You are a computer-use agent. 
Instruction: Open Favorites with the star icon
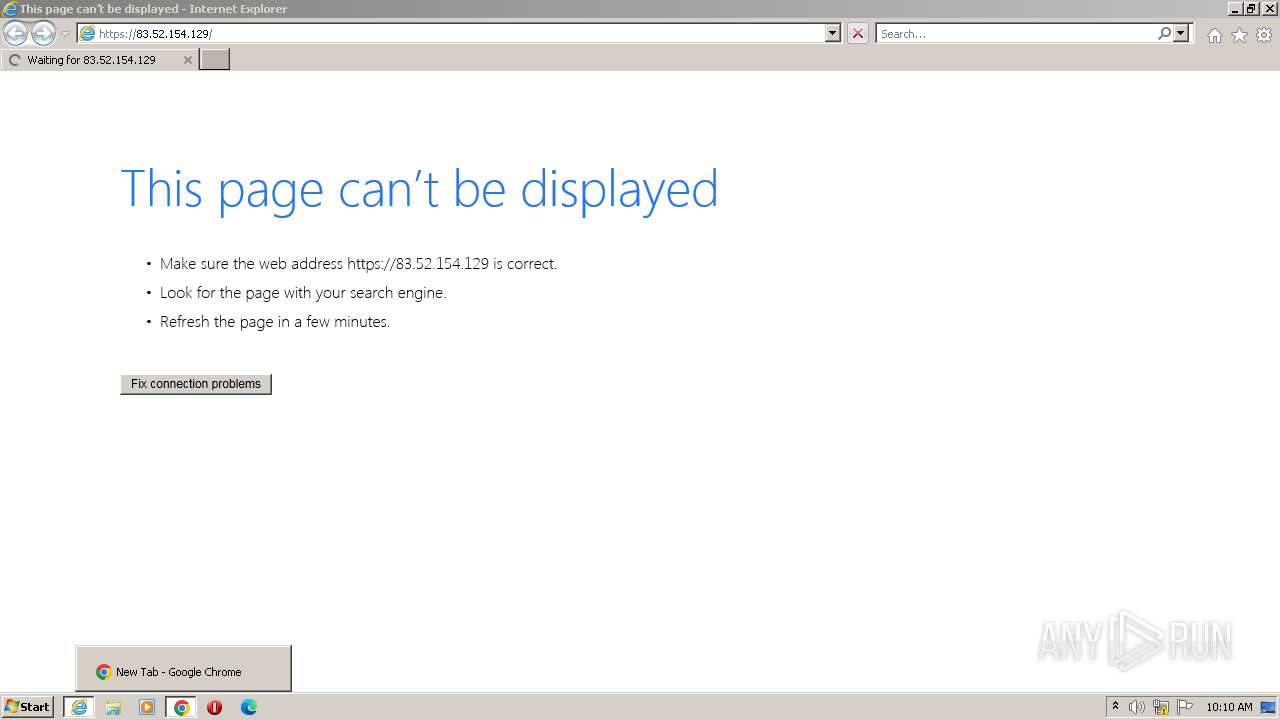coord(1239,35)
